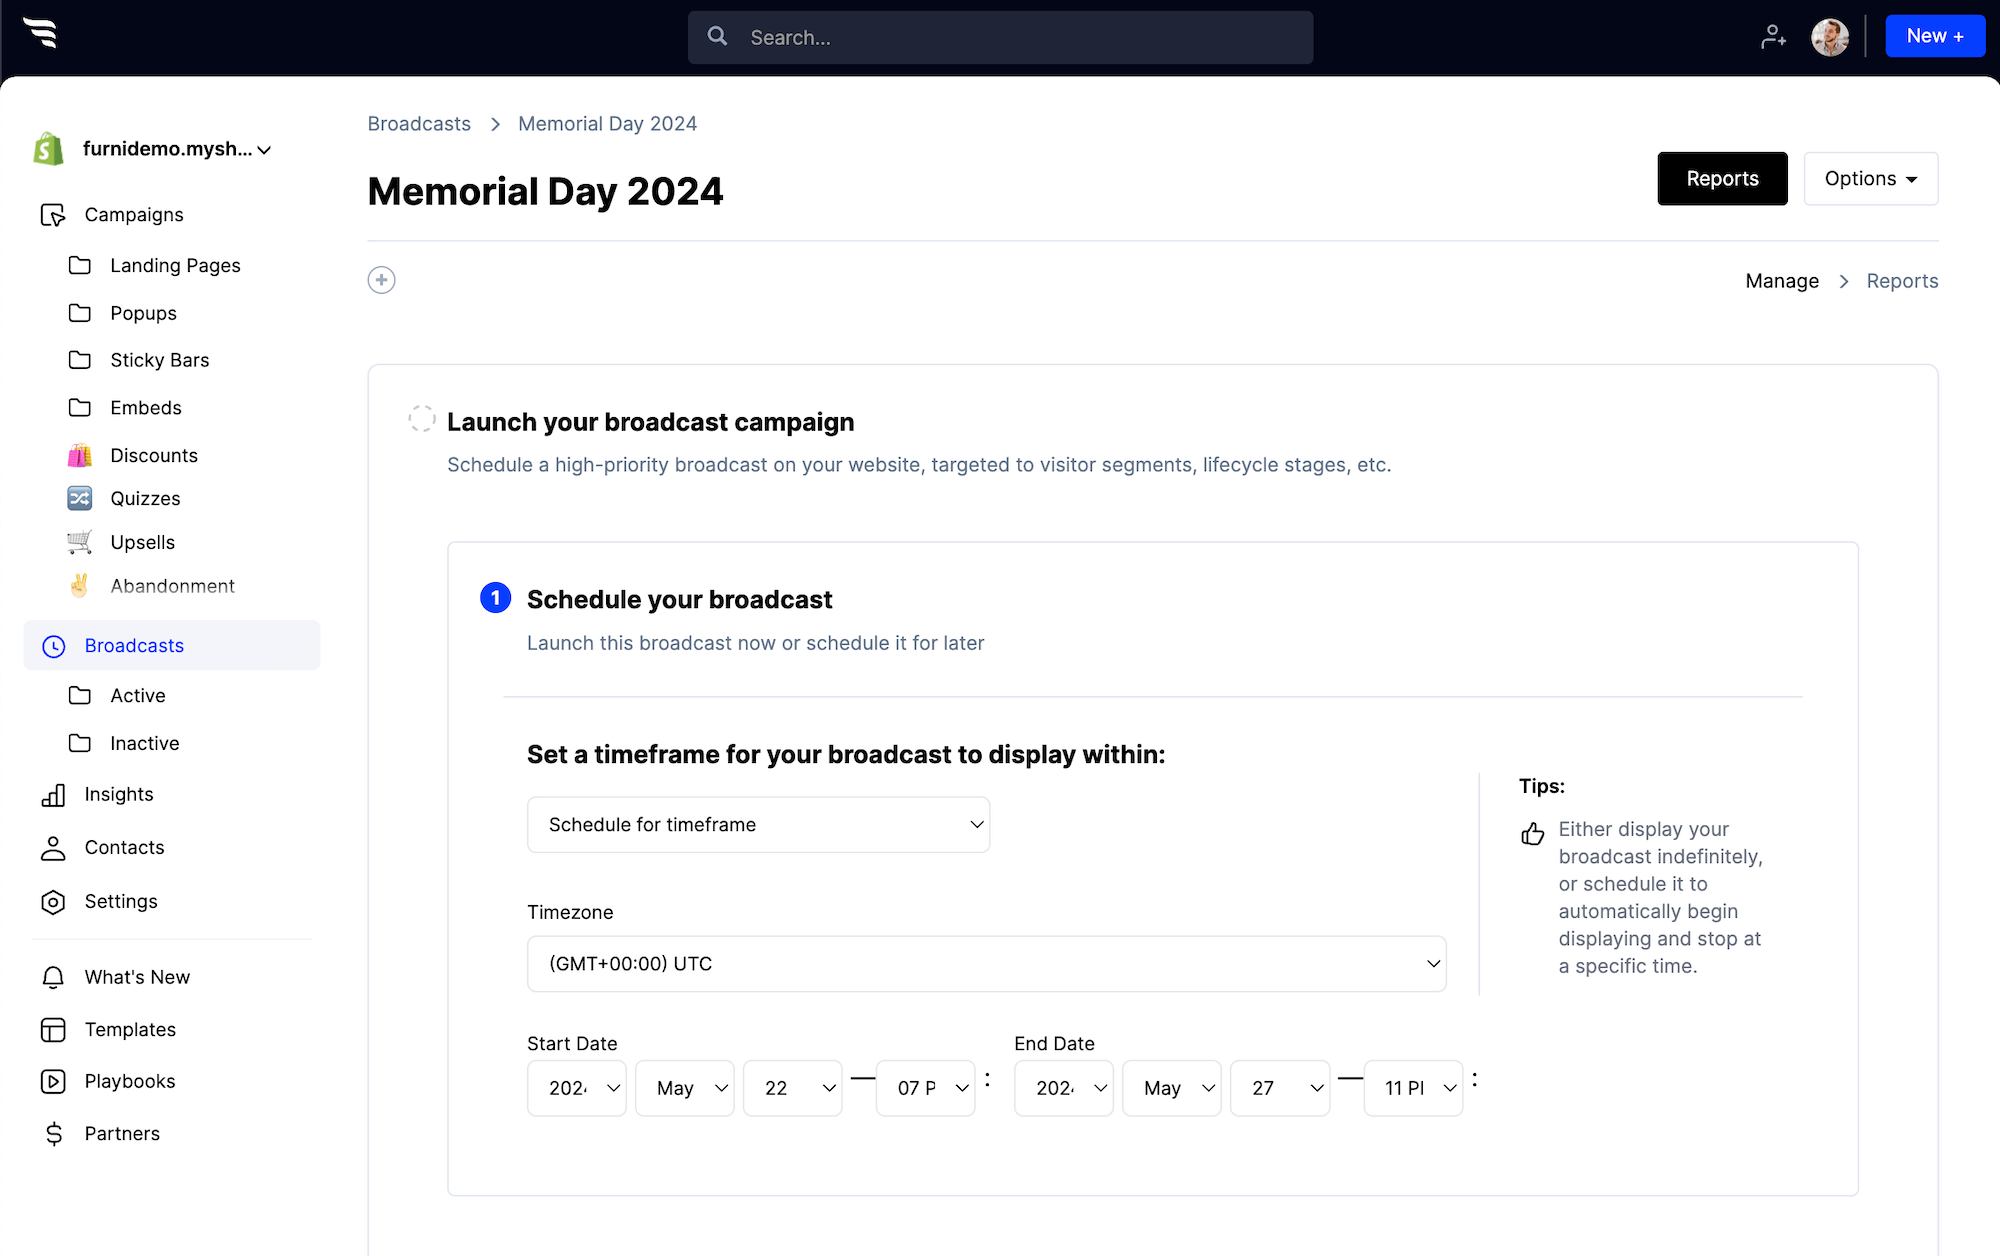2000x1256 pixels.
Task: Open Playbooks in the sidebar
Action: click(x=130, y=1081)
